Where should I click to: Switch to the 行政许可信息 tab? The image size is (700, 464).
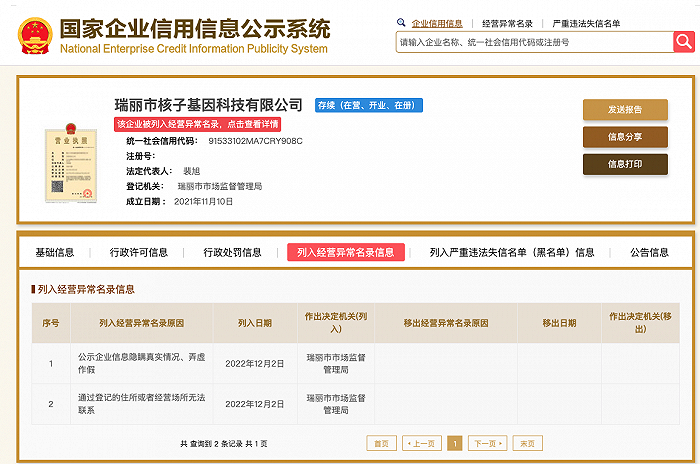(x=138, y=253)
